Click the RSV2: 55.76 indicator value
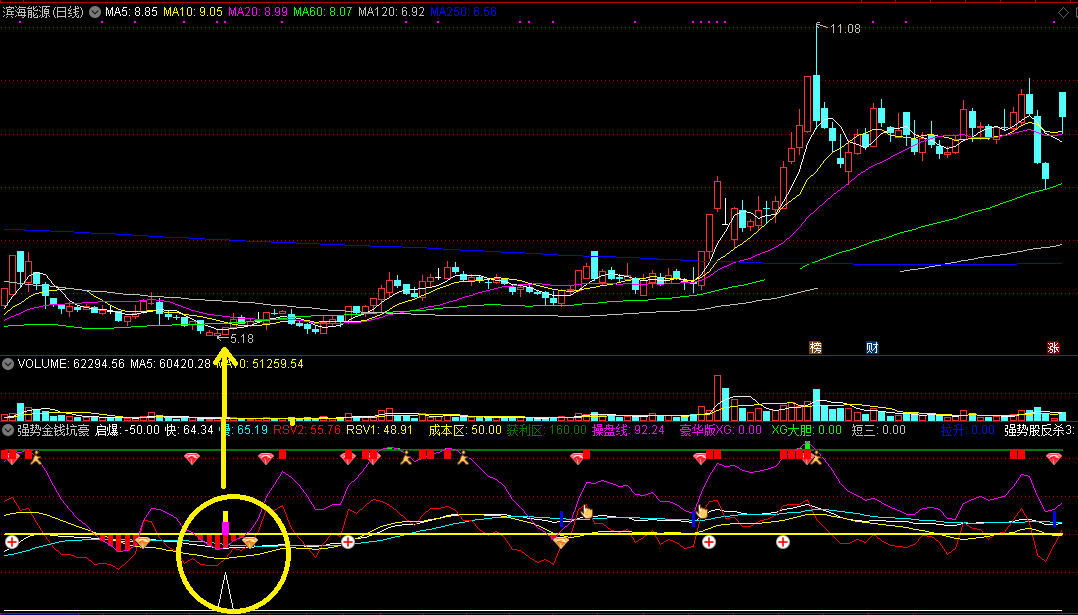 coord(307,431)
